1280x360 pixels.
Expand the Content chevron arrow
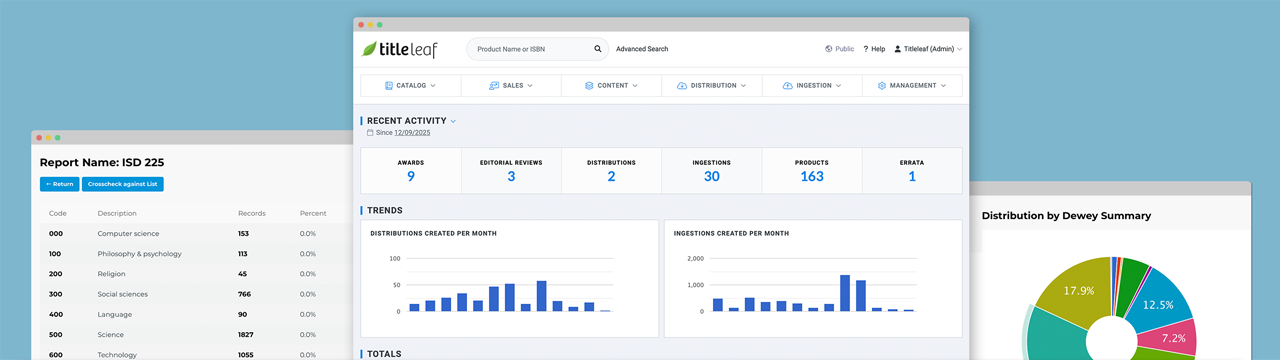pos(635,86)
